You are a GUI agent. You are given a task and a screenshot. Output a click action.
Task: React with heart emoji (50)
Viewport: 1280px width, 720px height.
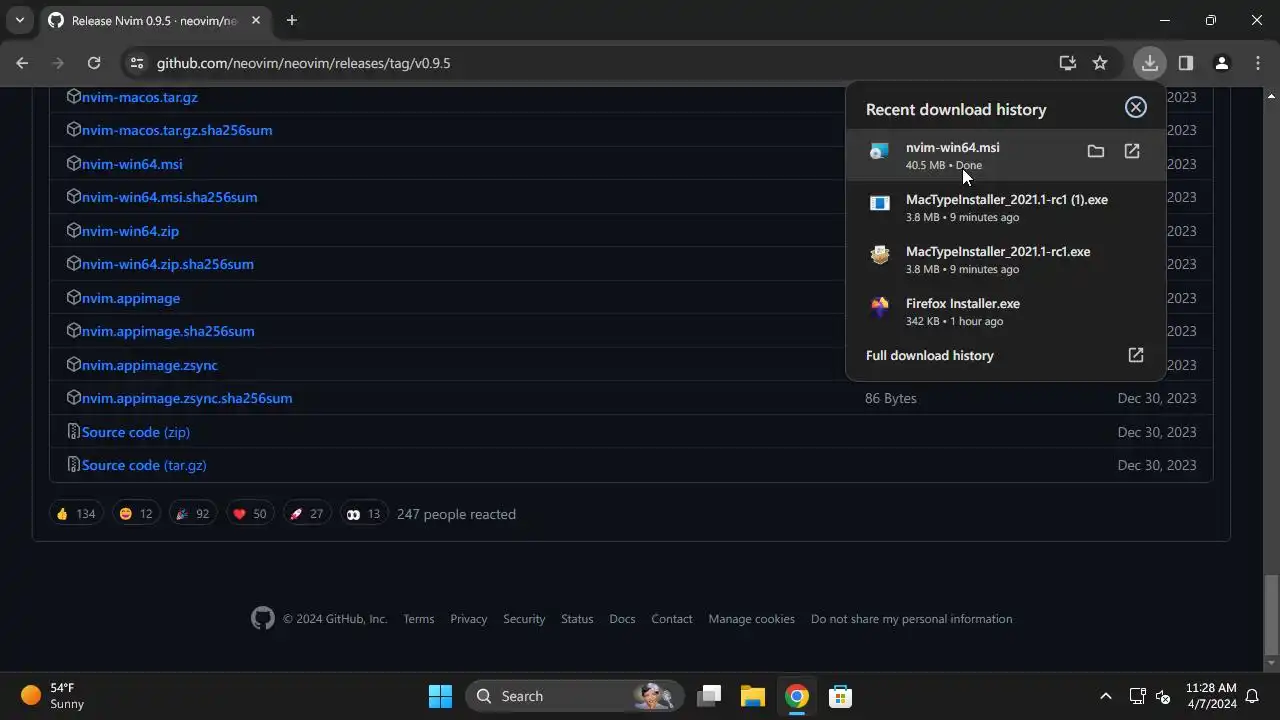coord(250,514)
